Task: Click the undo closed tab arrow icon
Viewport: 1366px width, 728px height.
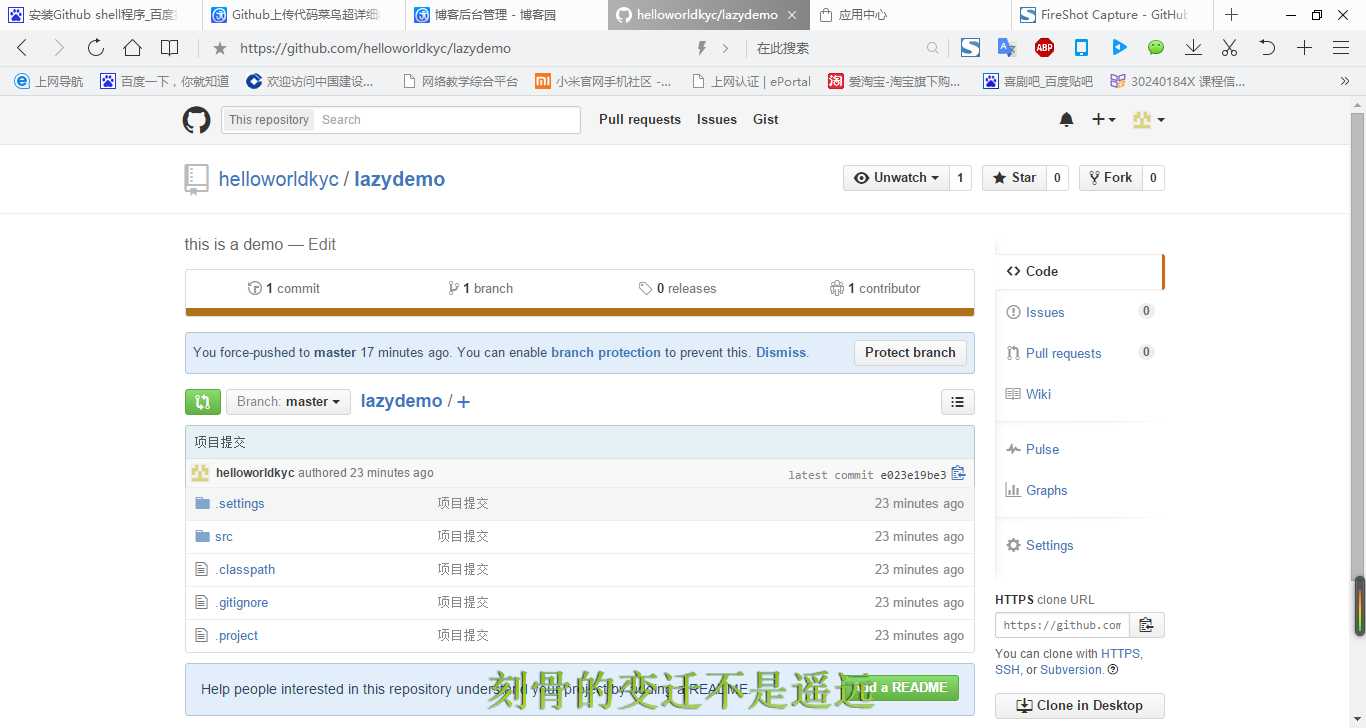Action: pyautogui.click(x=1267, y=48)
